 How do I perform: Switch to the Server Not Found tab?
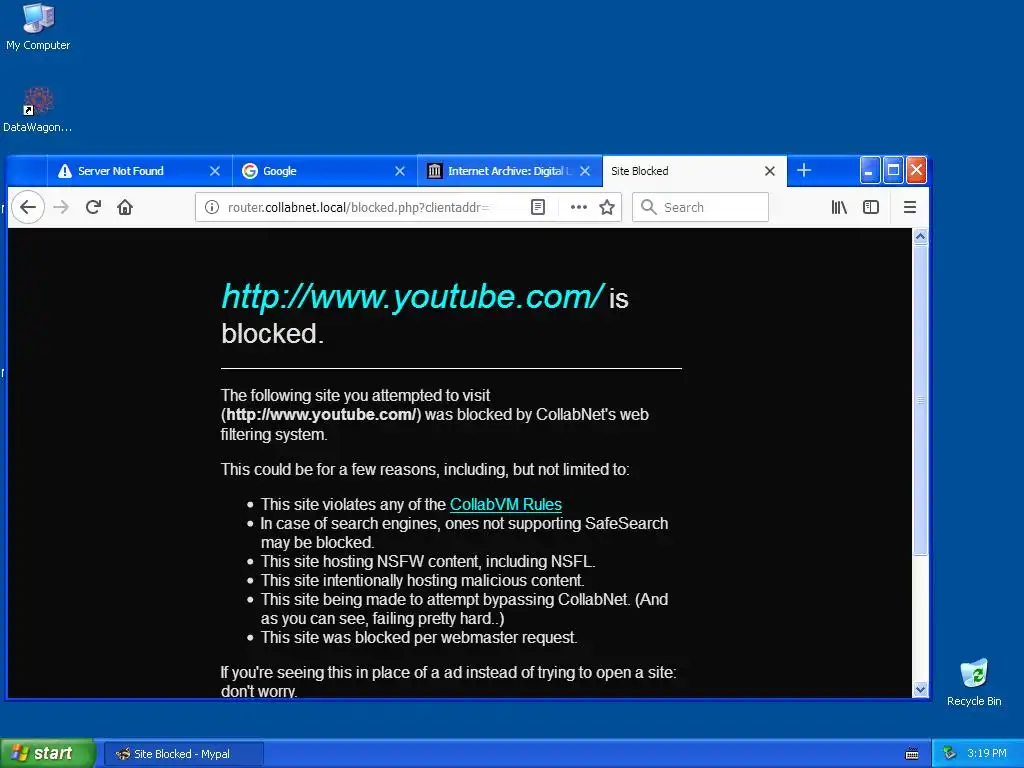point(139,171)
